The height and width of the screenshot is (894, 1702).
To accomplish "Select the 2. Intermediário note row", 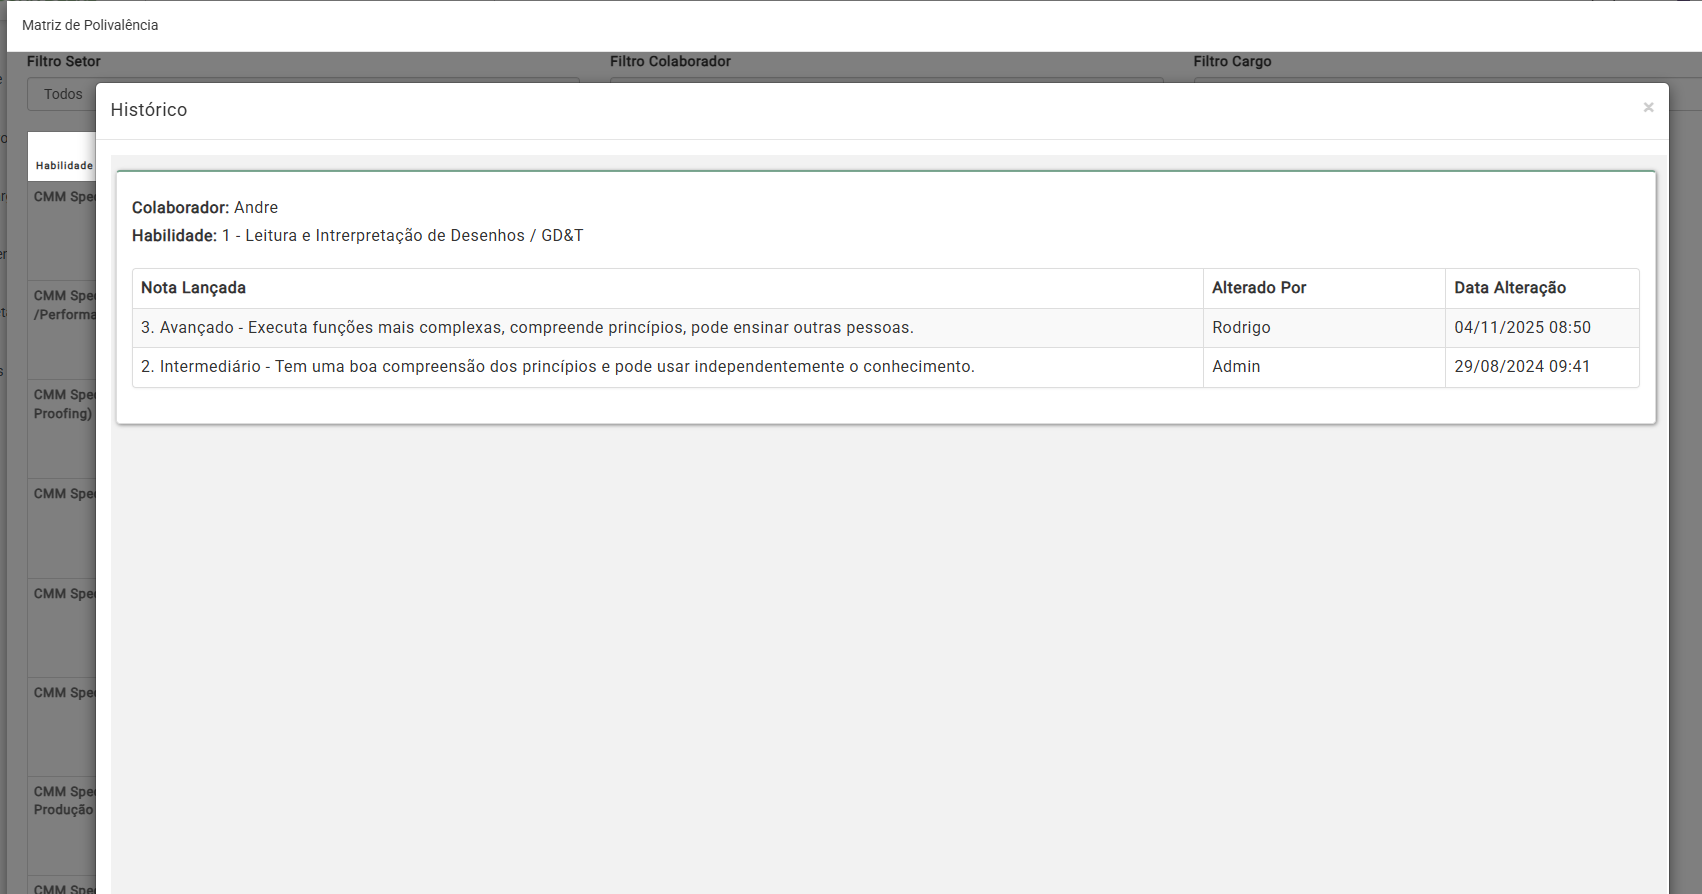I will pos(557,367).
